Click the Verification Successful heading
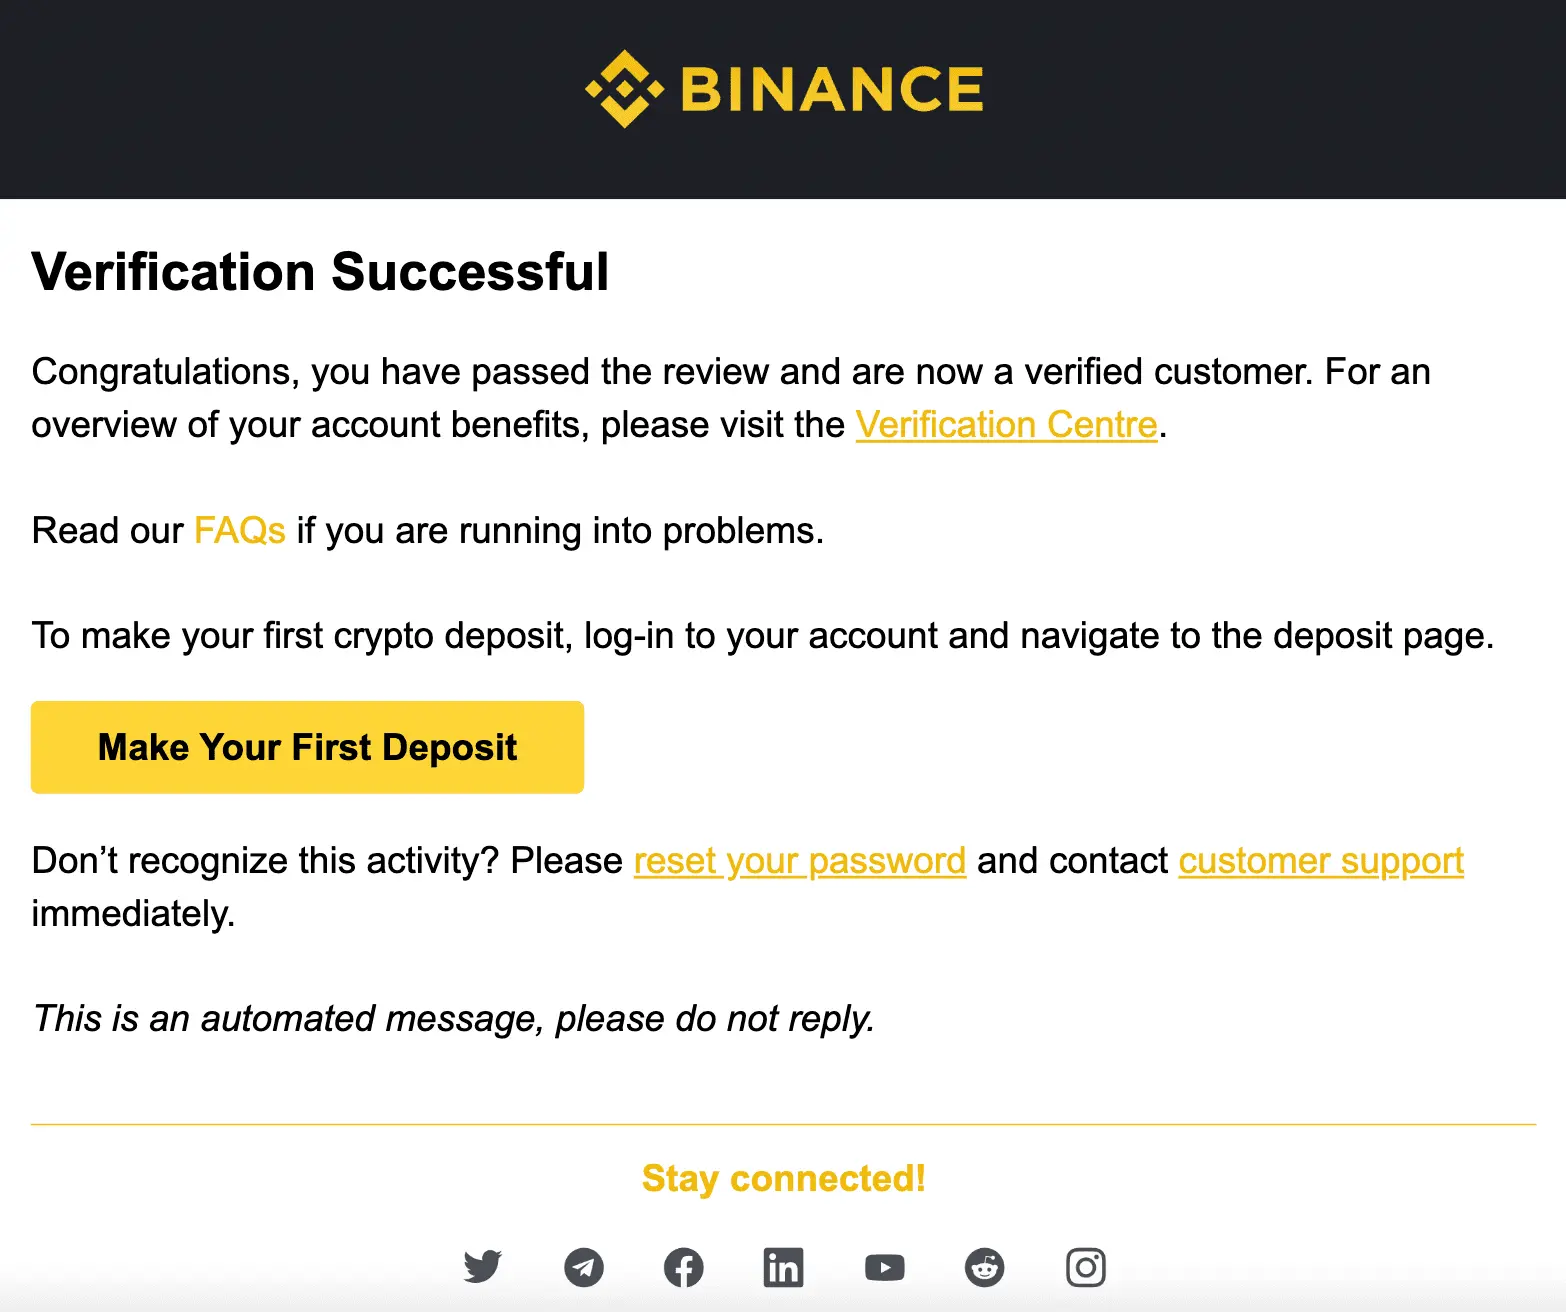This screenshot has height=1312, width=1566. click(x=320, y=272)
